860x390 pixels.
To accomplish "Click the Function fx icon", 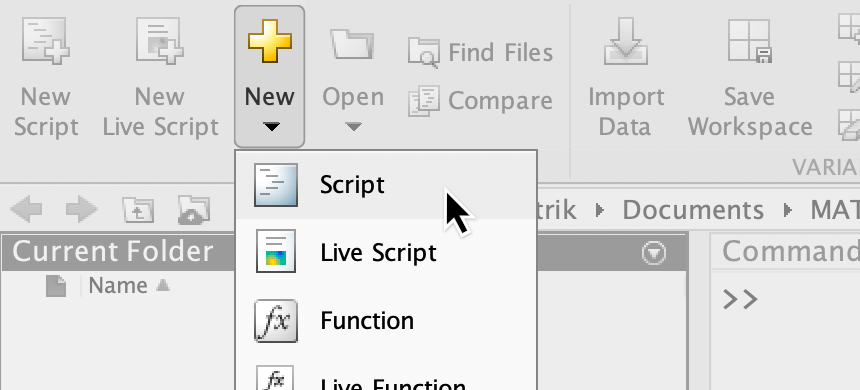I will pos(276,320).
